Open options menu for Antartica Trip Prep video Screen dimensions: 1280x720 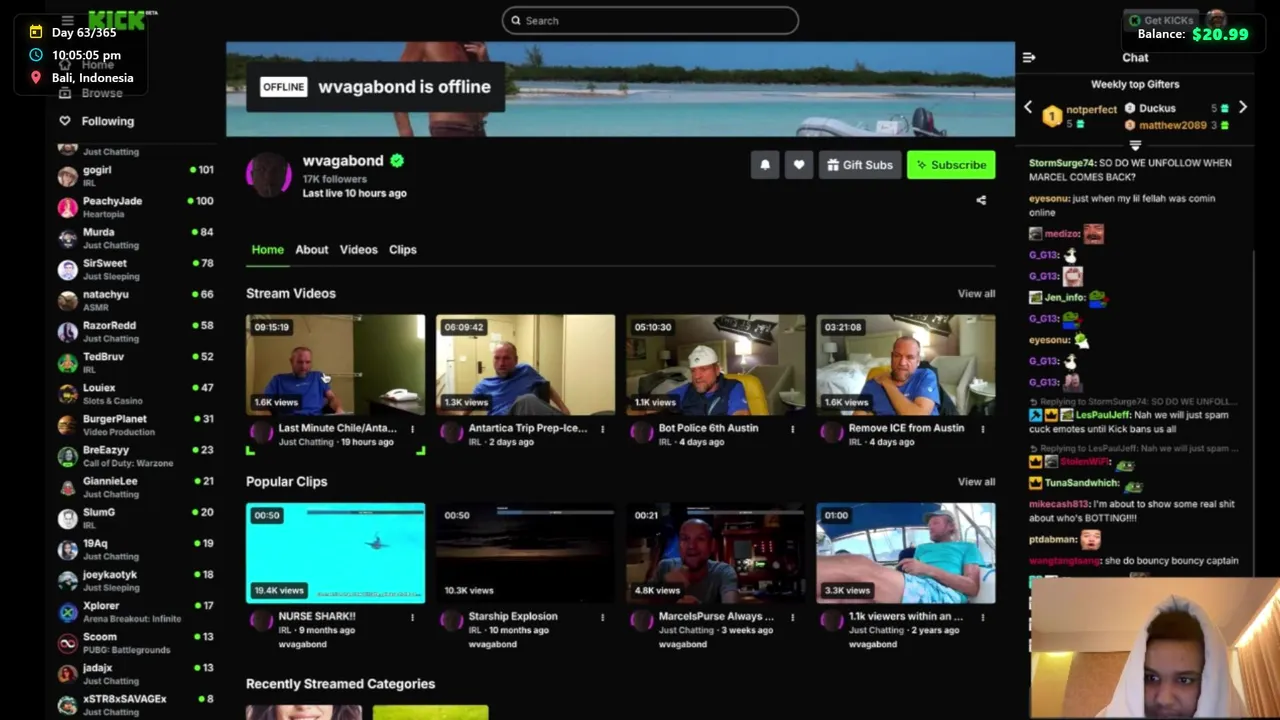602,429
